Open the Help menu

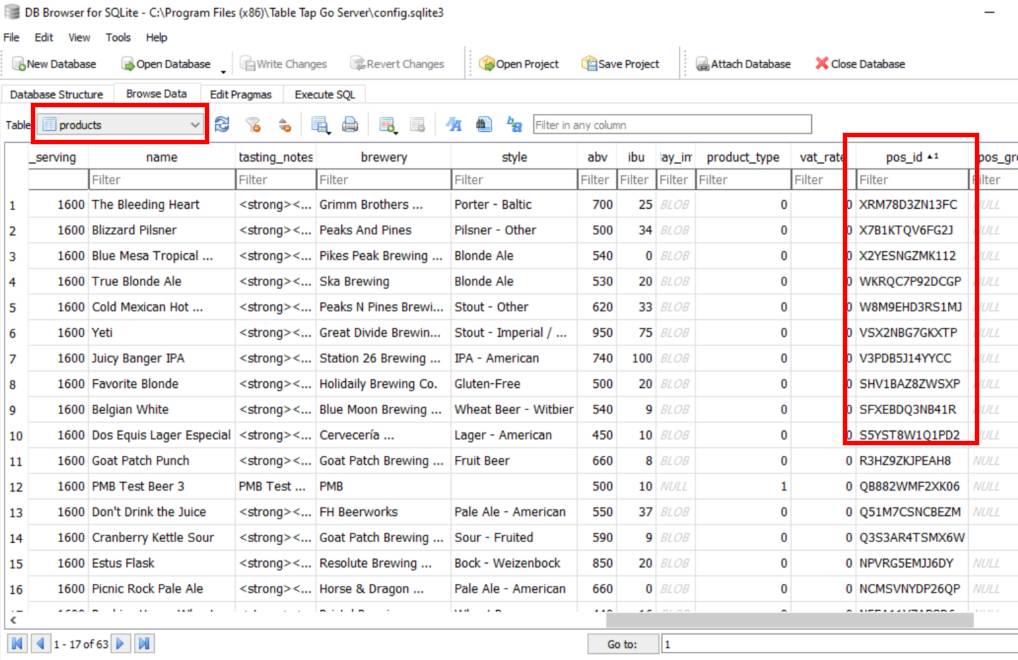(156, 37)
